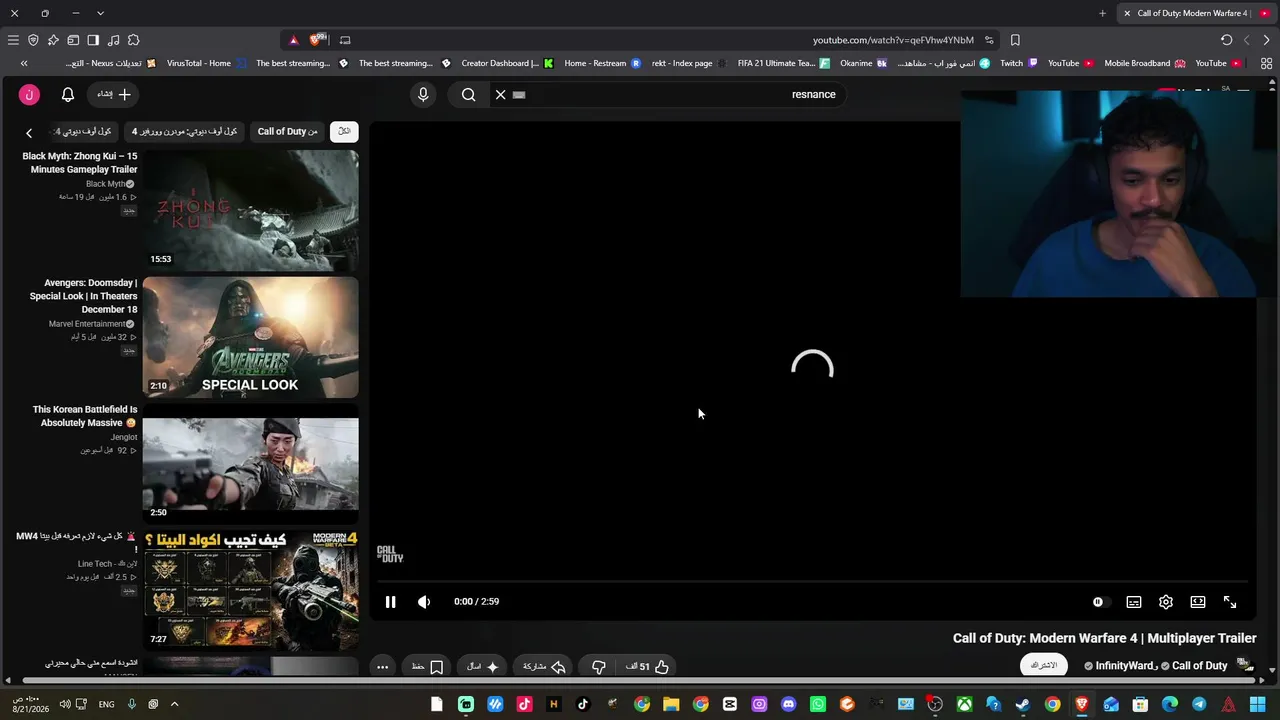This screenshot has width=1280, height=720.
Task: Open the tab list dropdown chevron in title bar
Action: (x=100, y=13)
